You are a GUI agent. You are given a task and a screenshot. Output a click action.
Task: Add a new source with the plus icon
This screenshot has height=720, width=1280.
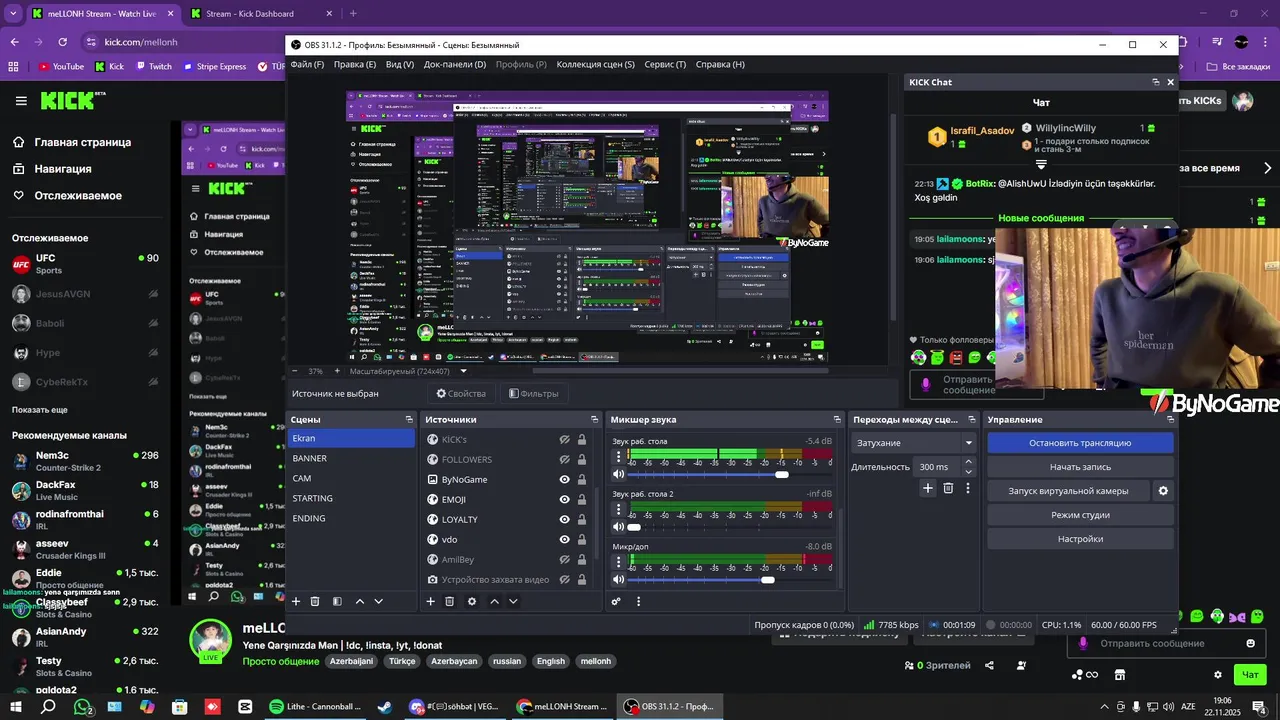431,601
